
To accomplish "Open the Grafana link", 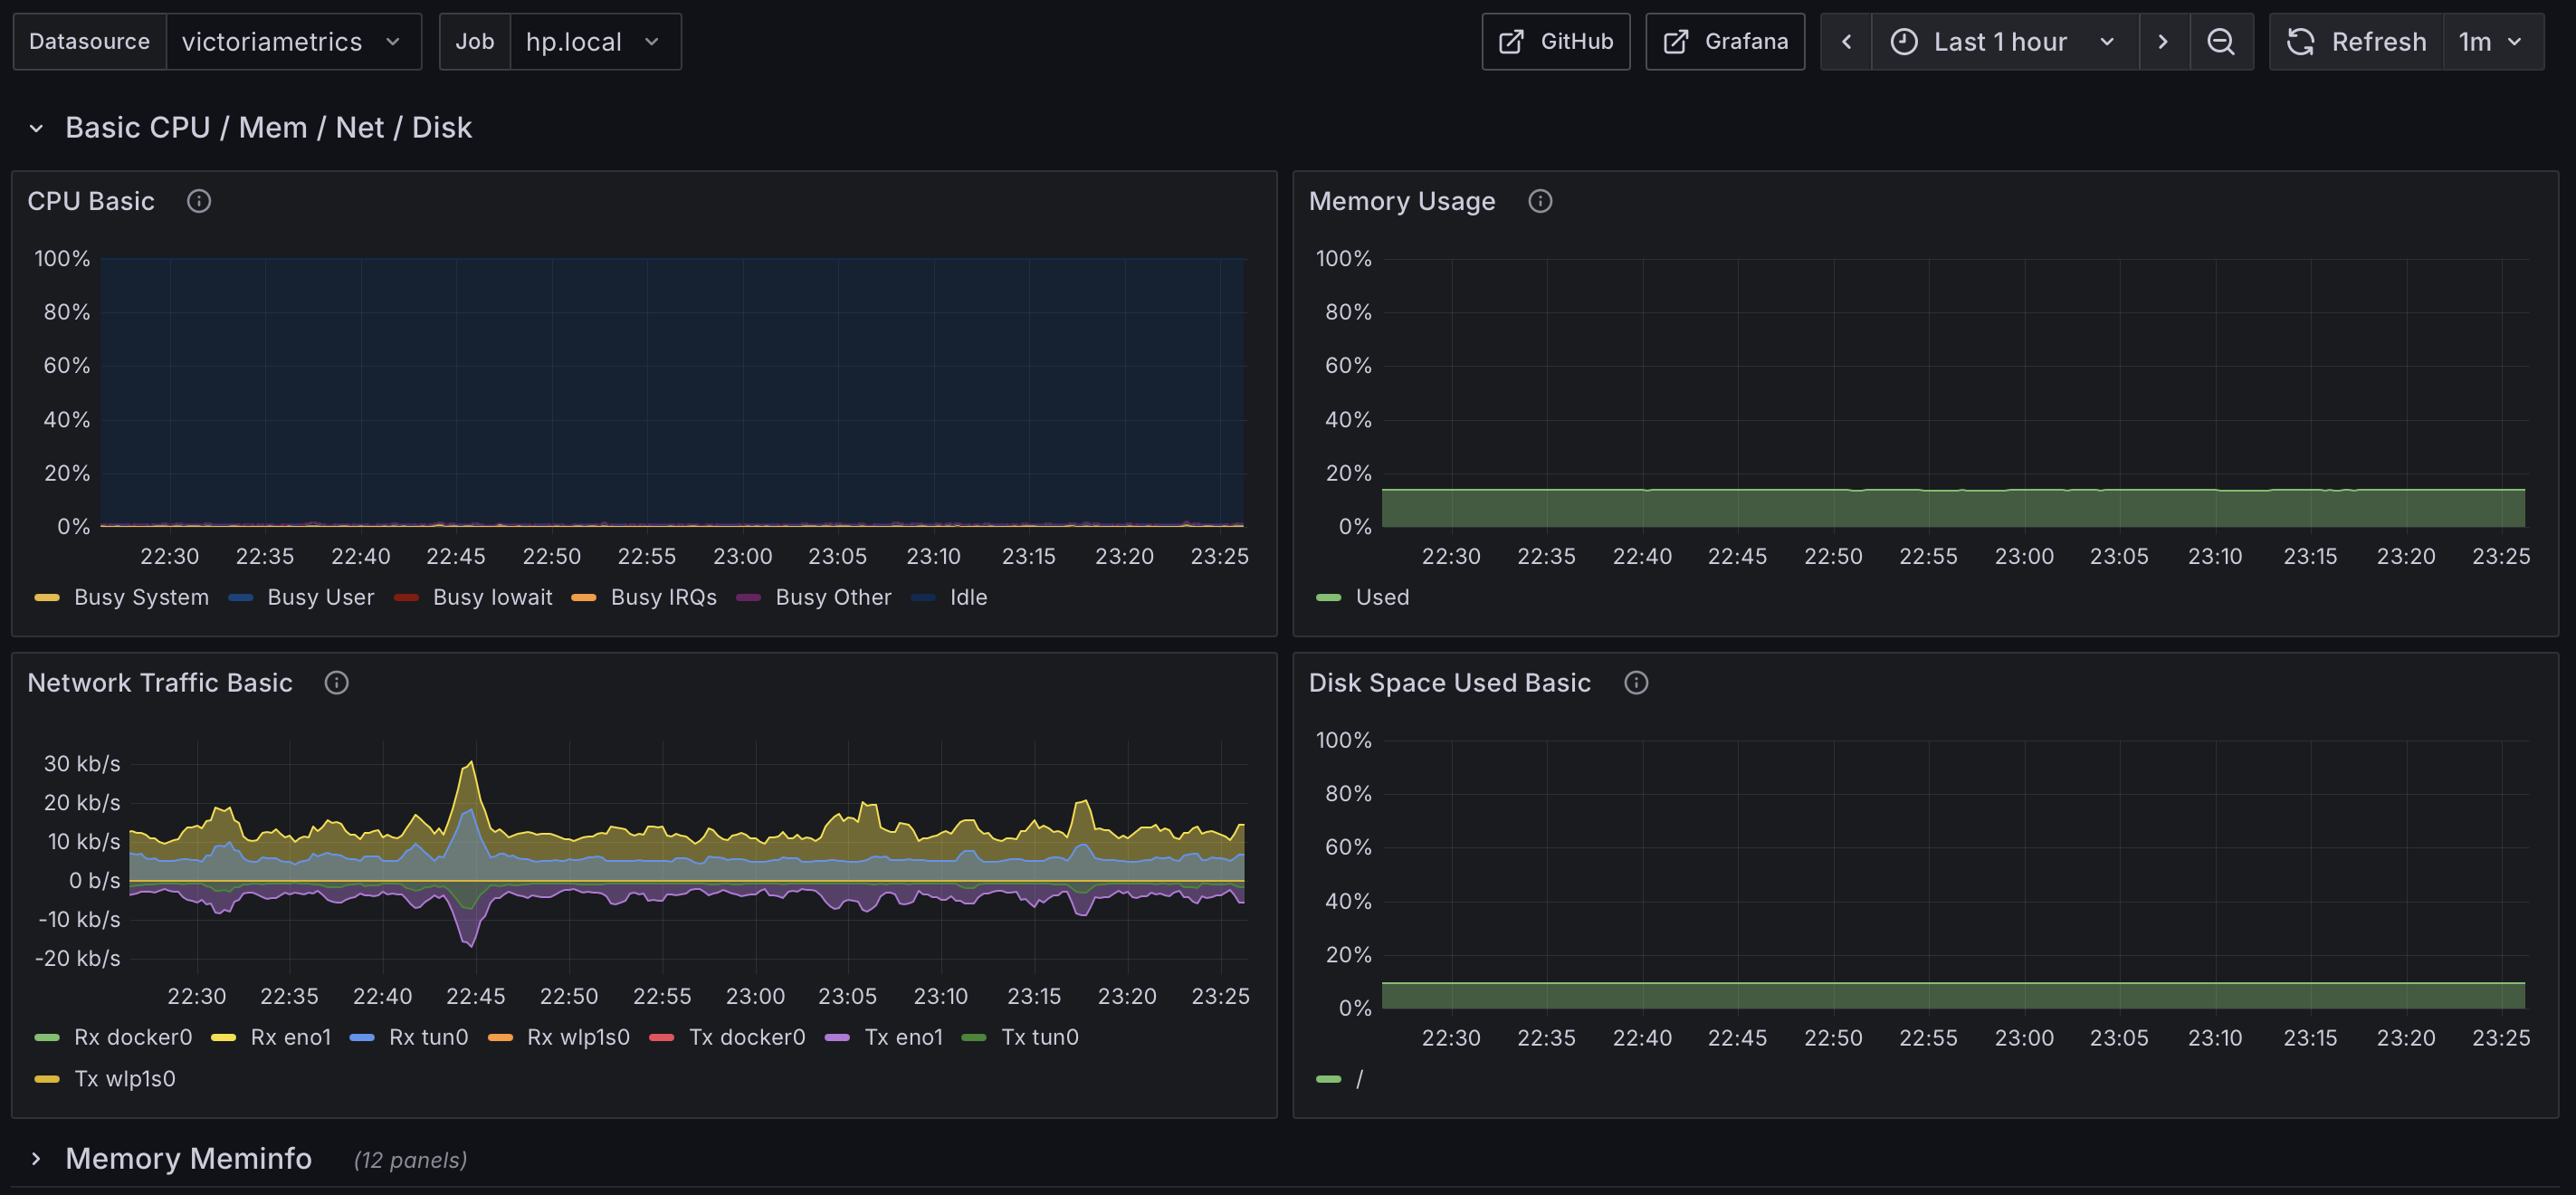I will coord(1725,42).
